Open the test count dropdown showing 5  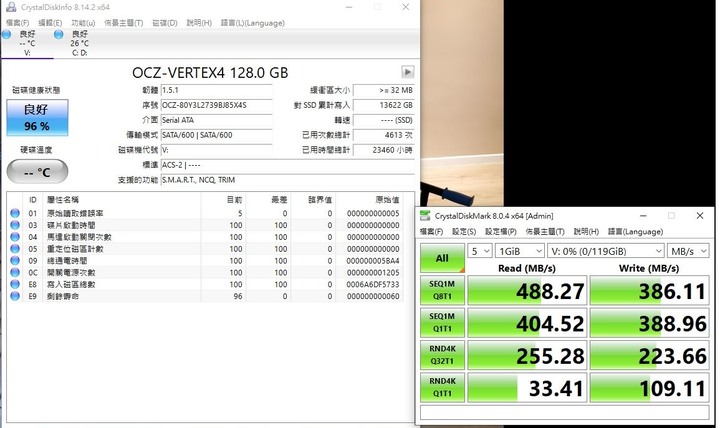[480, 251]
